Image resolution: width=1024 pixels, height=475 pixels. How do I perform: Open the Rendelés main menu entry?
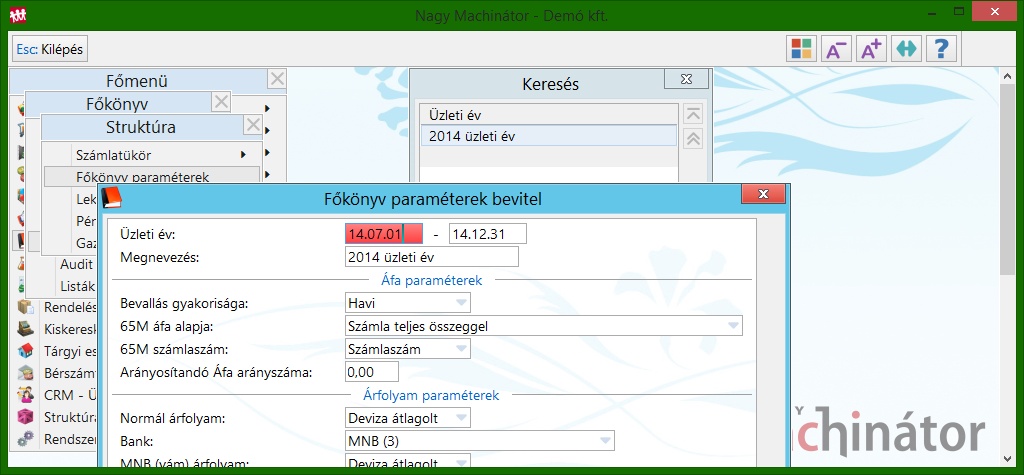click(71, 307)
